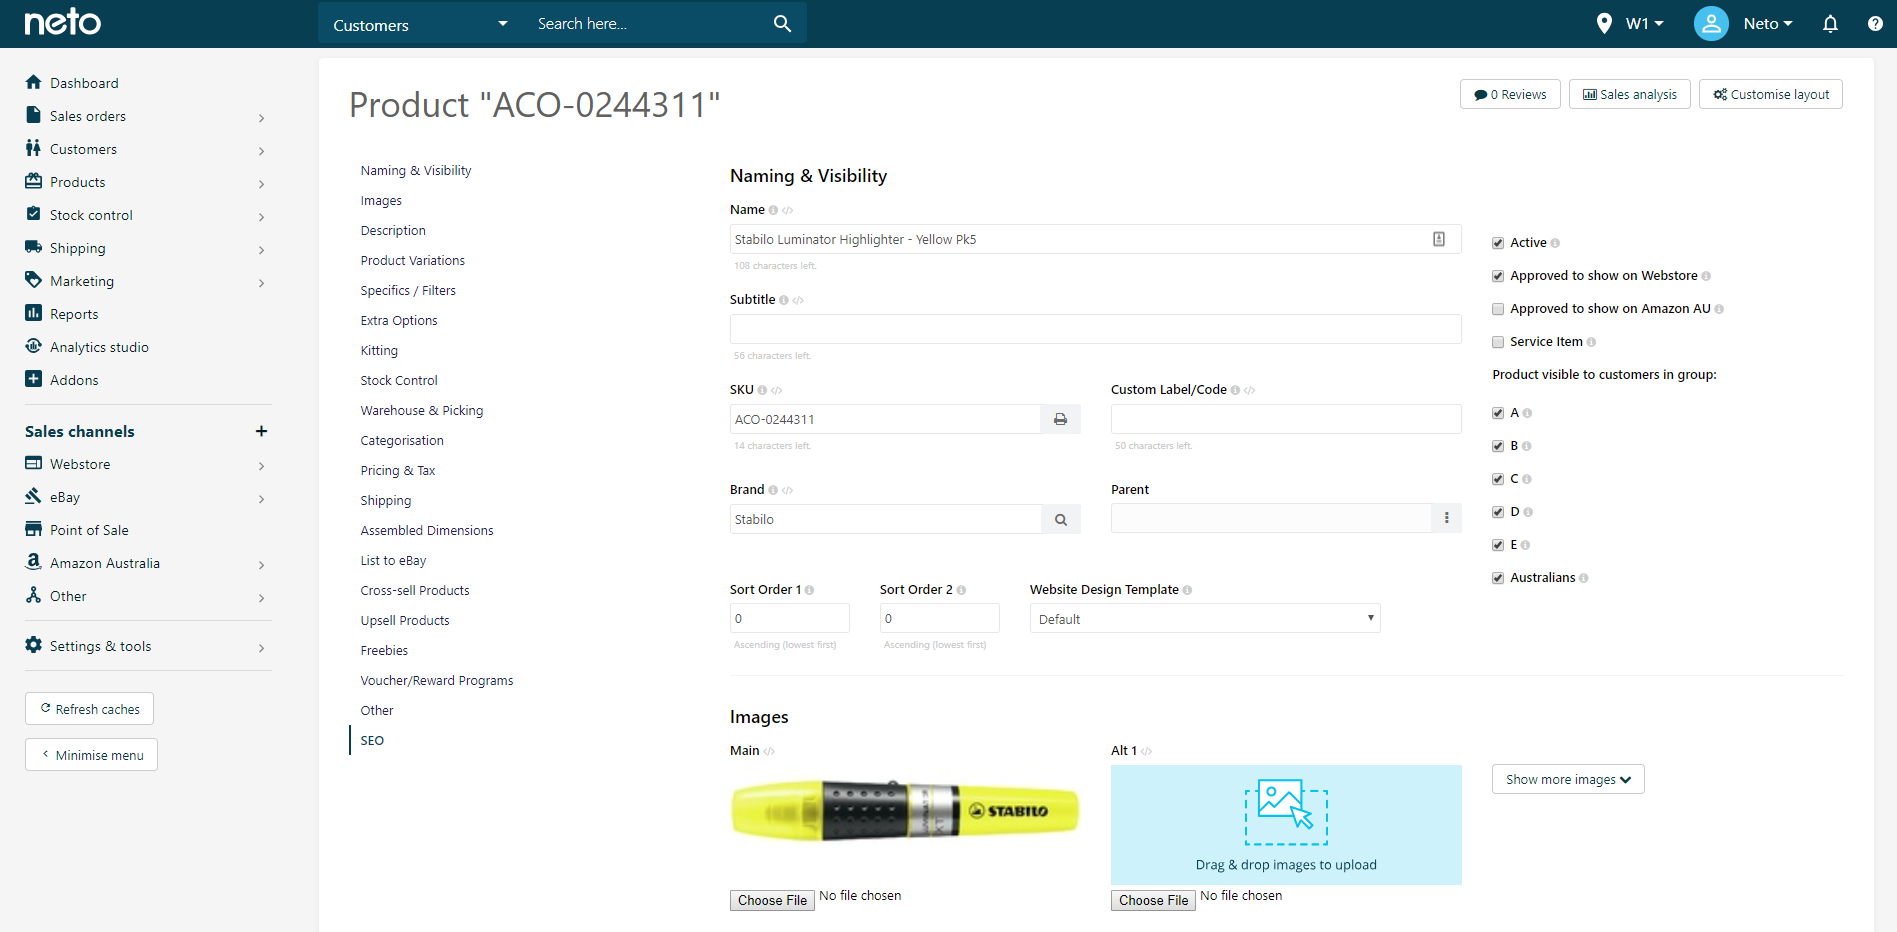
Task: Click the Marketing tag icon
Action: coord(33,280)
